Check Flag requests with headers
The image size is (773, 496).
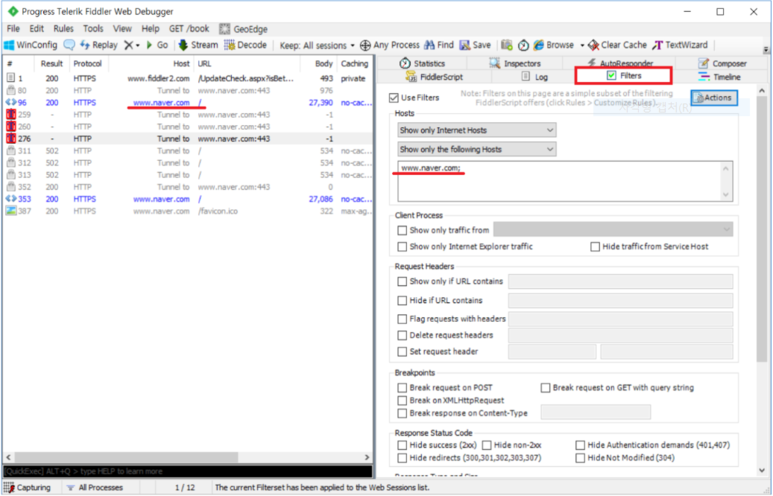point(402,319)
